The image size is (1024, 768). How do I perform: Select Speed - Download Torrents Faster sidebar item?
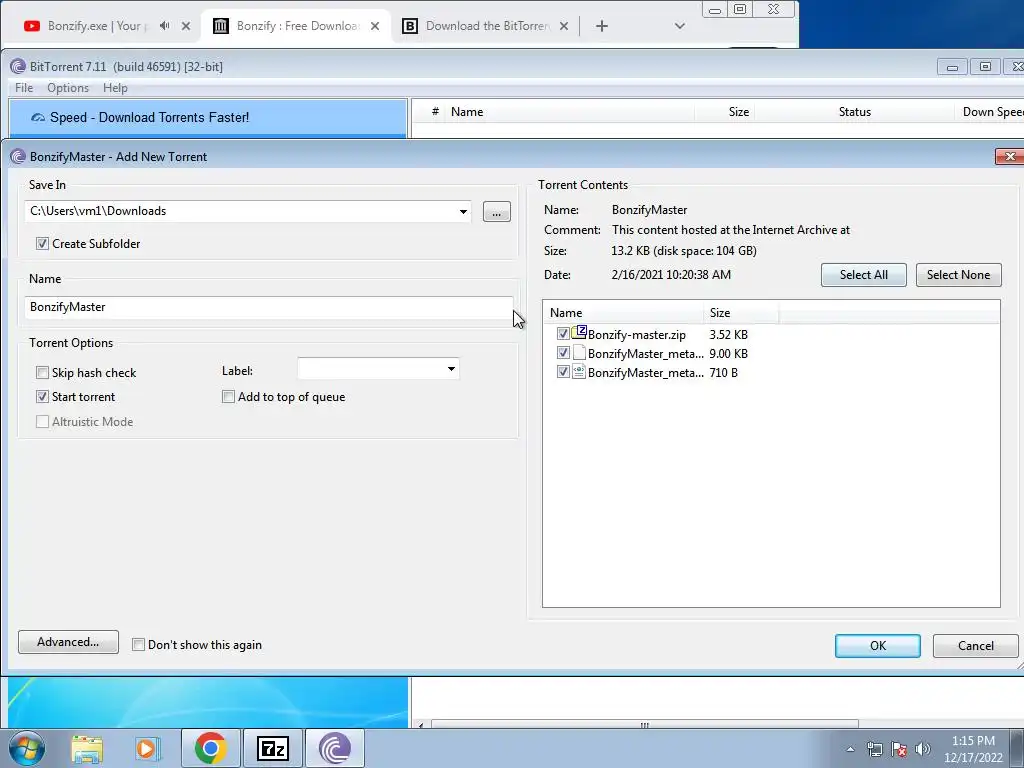(208, 118)
